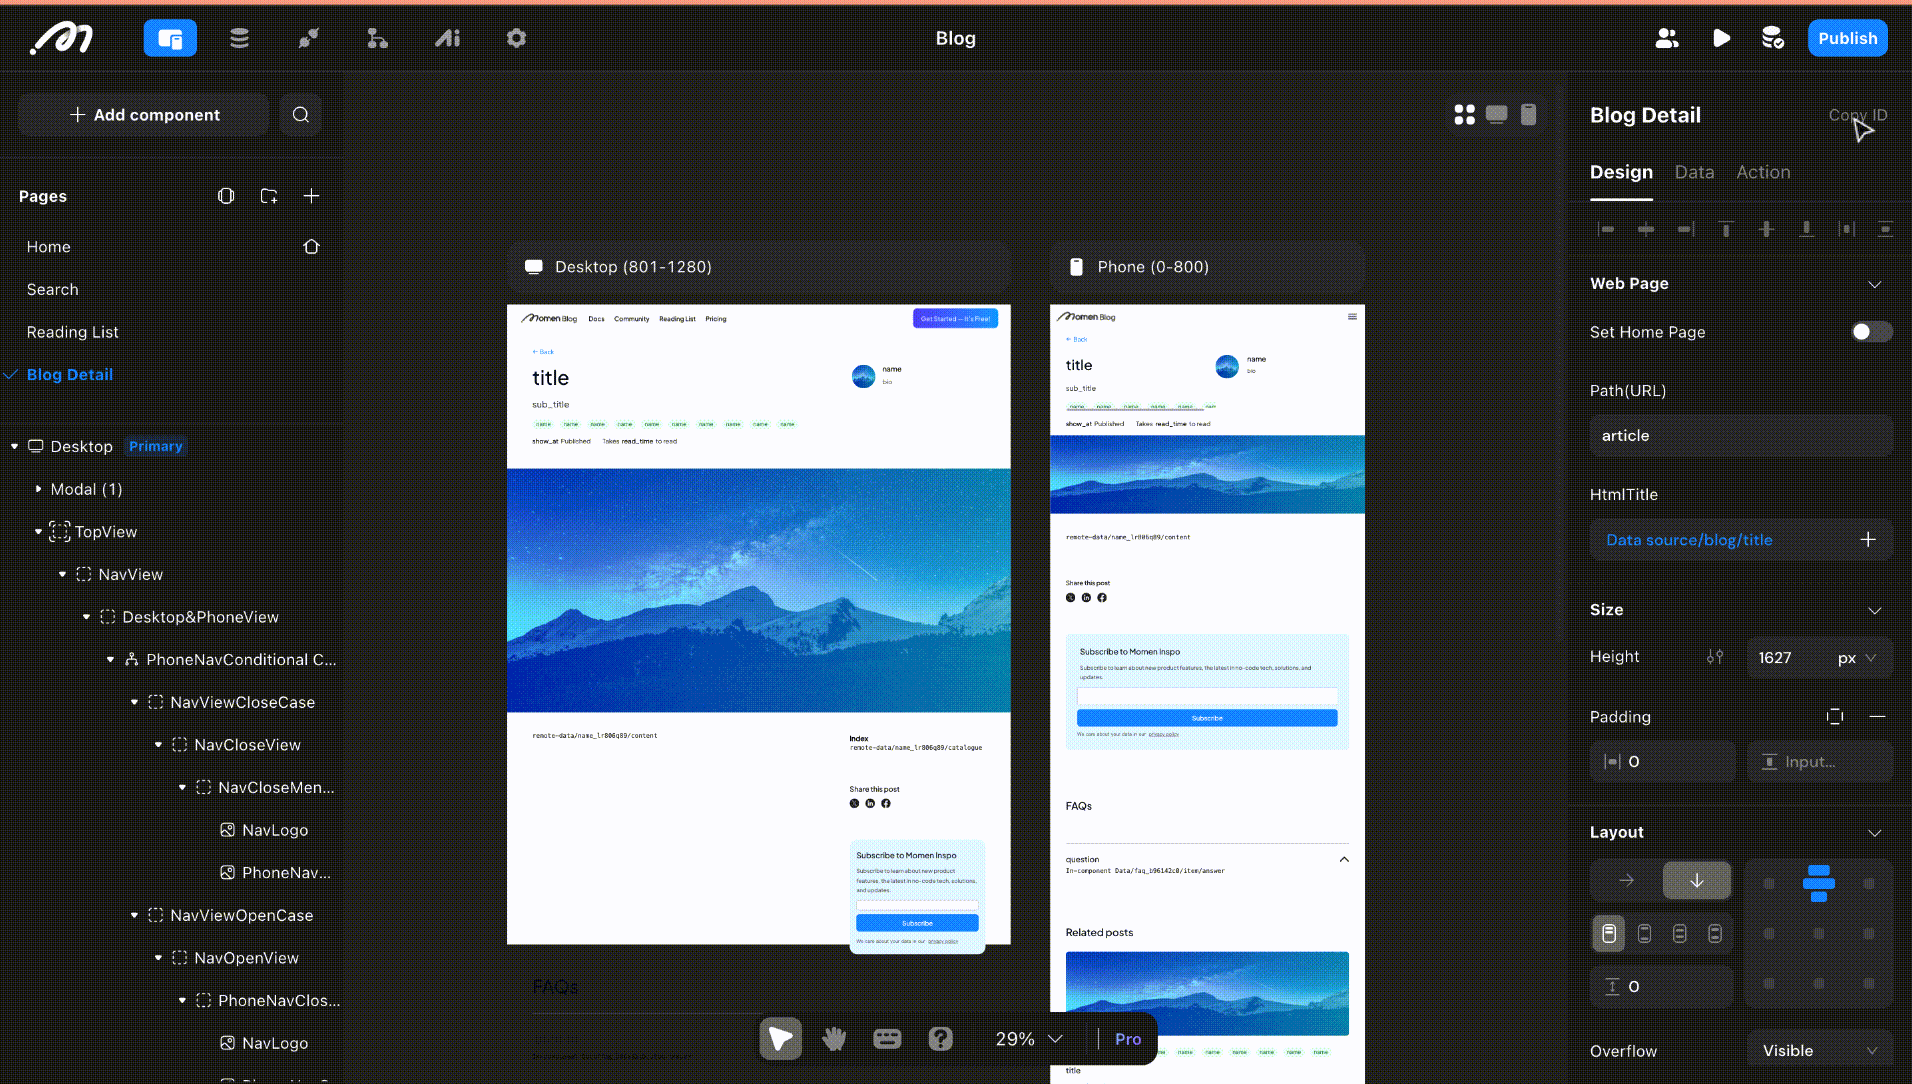Open the help question mark icon
This screenshot has height=1084, width=1912.
pyautogui.click(x=940, y=1039)
